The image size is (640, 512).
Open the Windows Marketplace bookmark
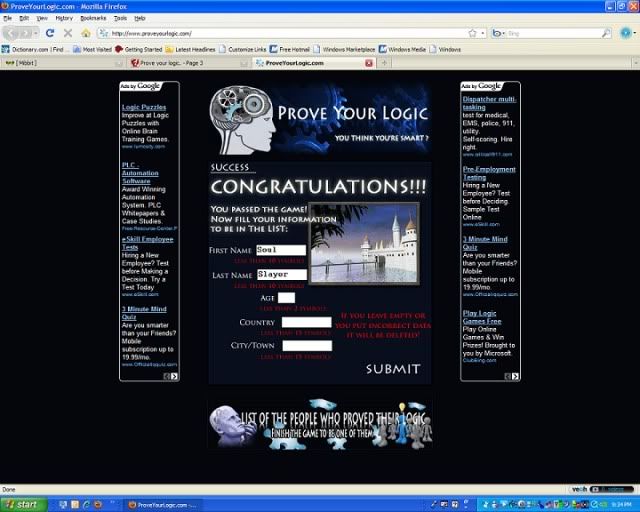tap(344, 49)
